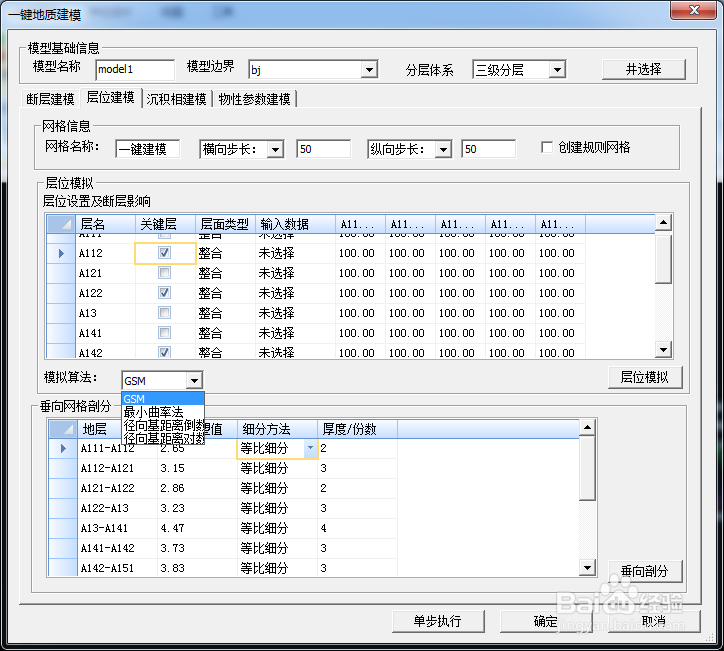The height and width of the screenshot is (651, 724).
Task: Collapse the 模拟算法 GSM dropdown arrow
Action: pyautogui.click(x=194, y=380)
